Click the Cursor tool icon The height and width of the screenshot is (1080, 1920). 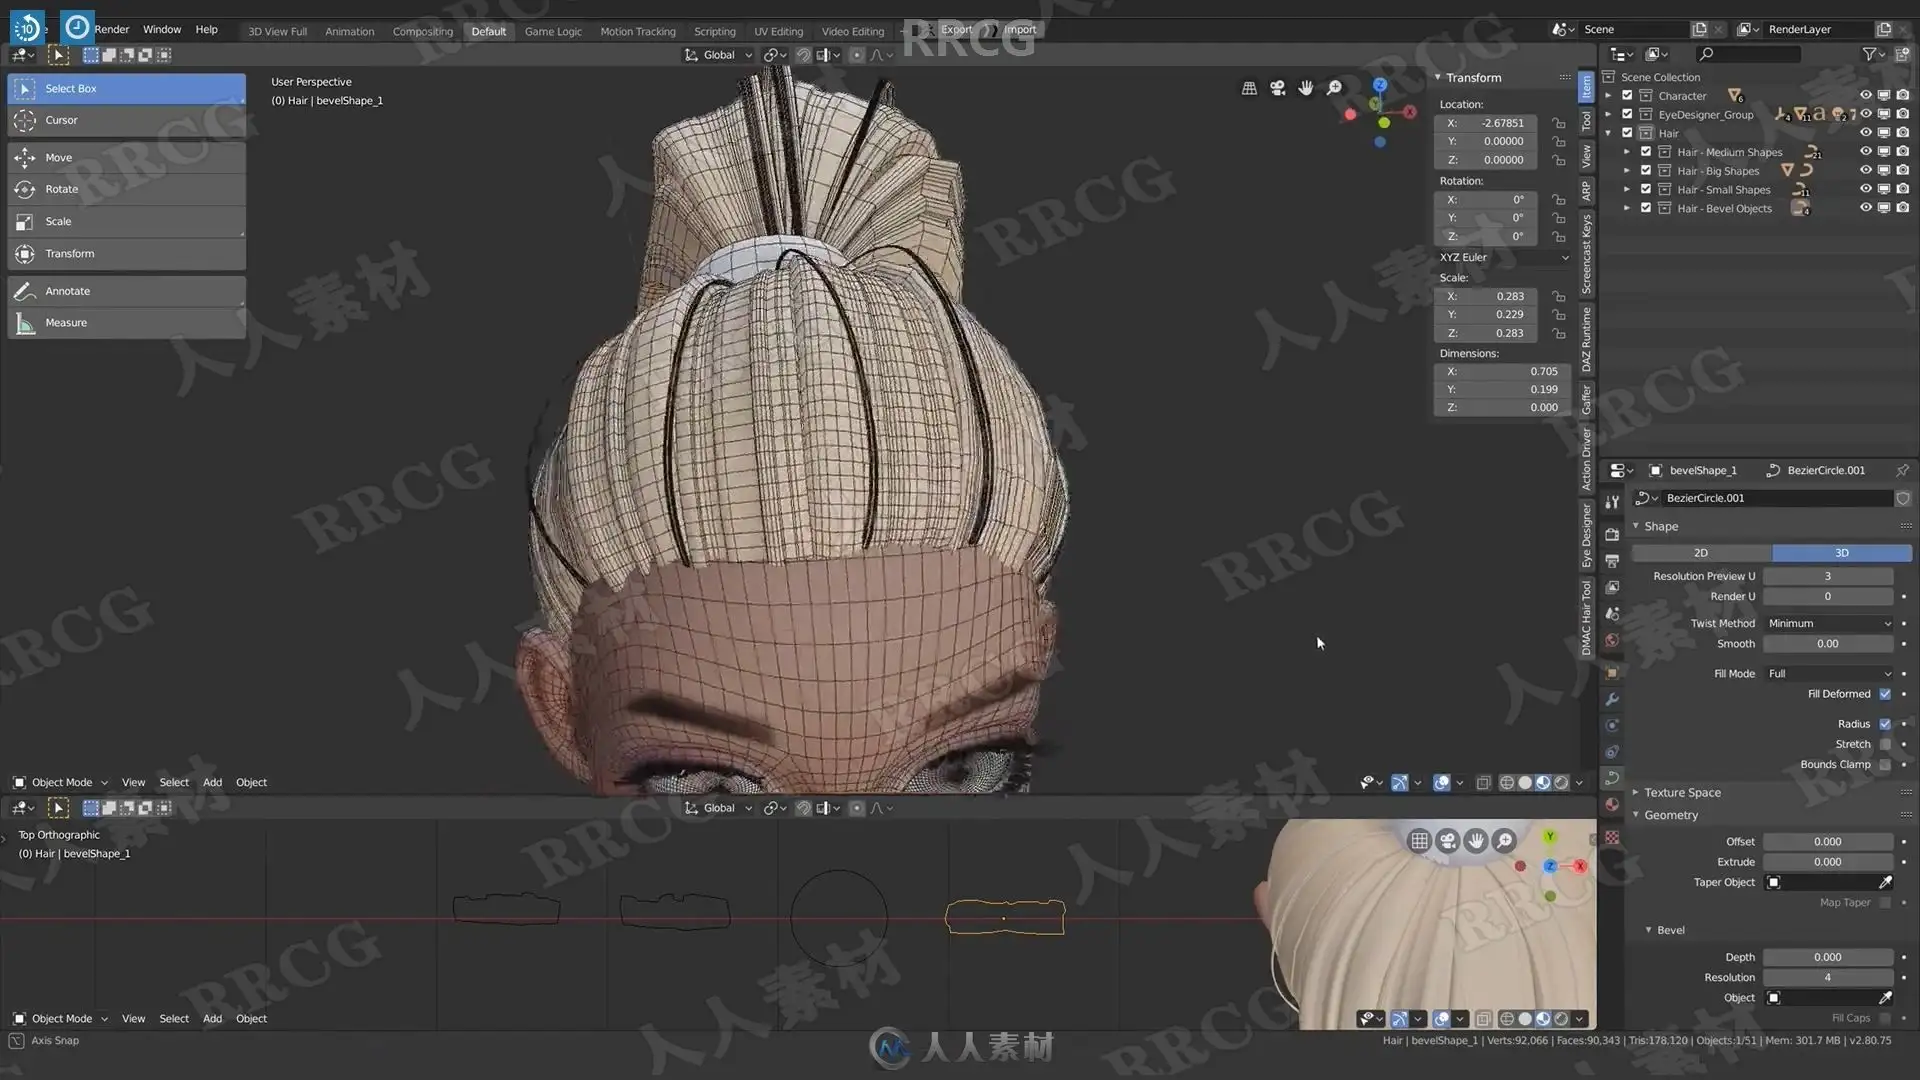25,120
